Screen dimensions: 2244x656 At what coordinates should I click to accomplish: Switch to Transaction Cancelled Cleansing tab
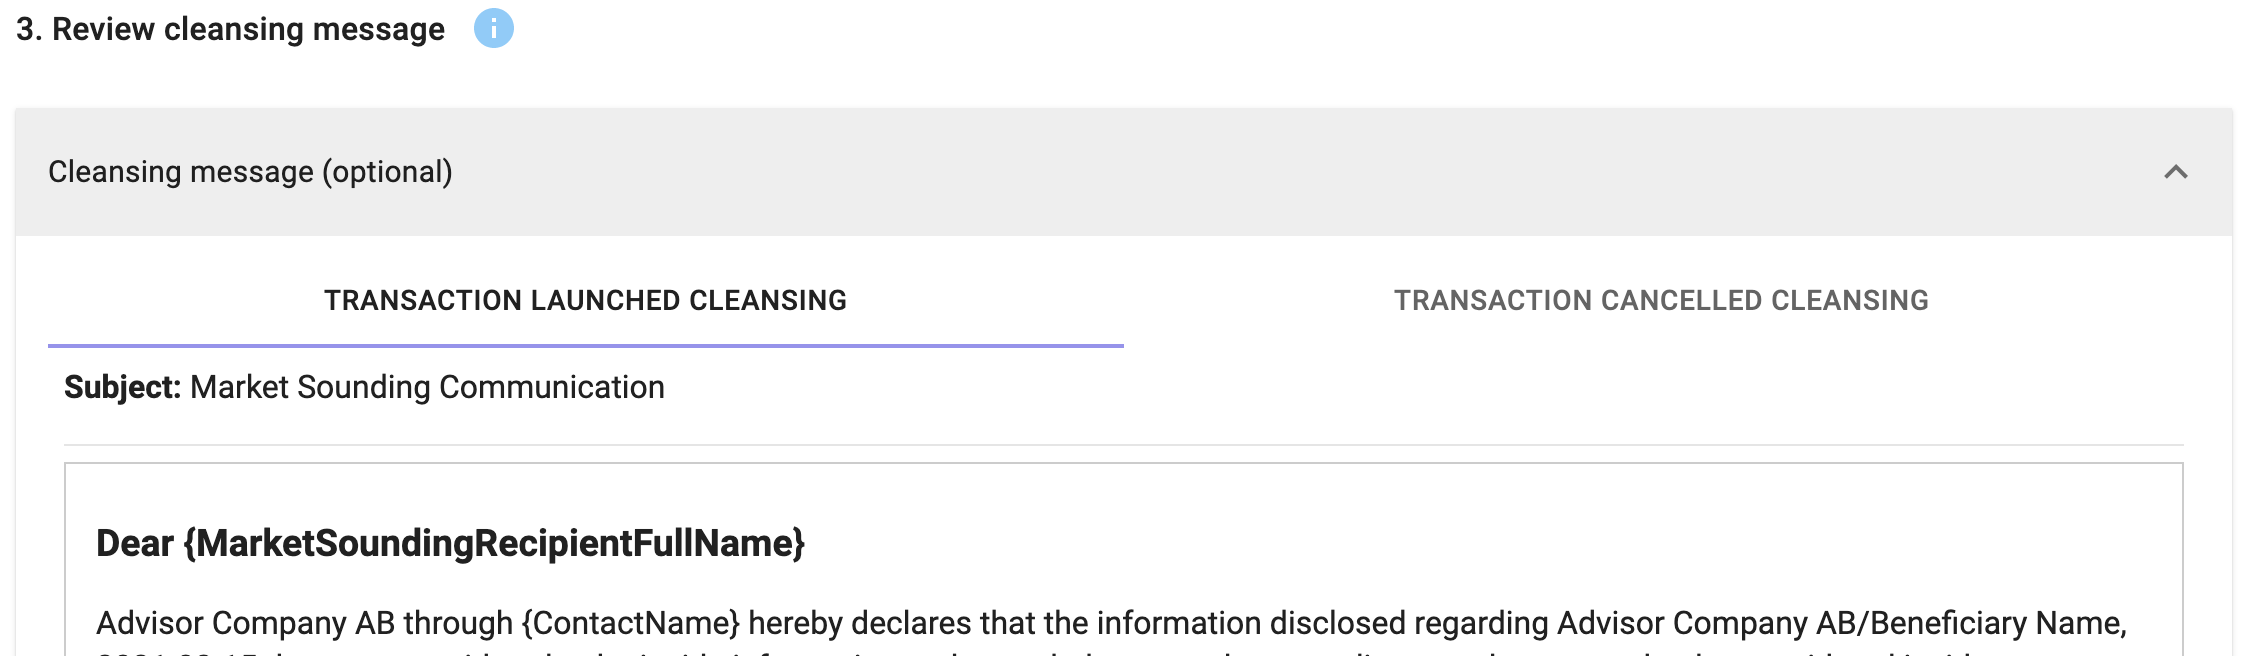[x=1661, y=300]
